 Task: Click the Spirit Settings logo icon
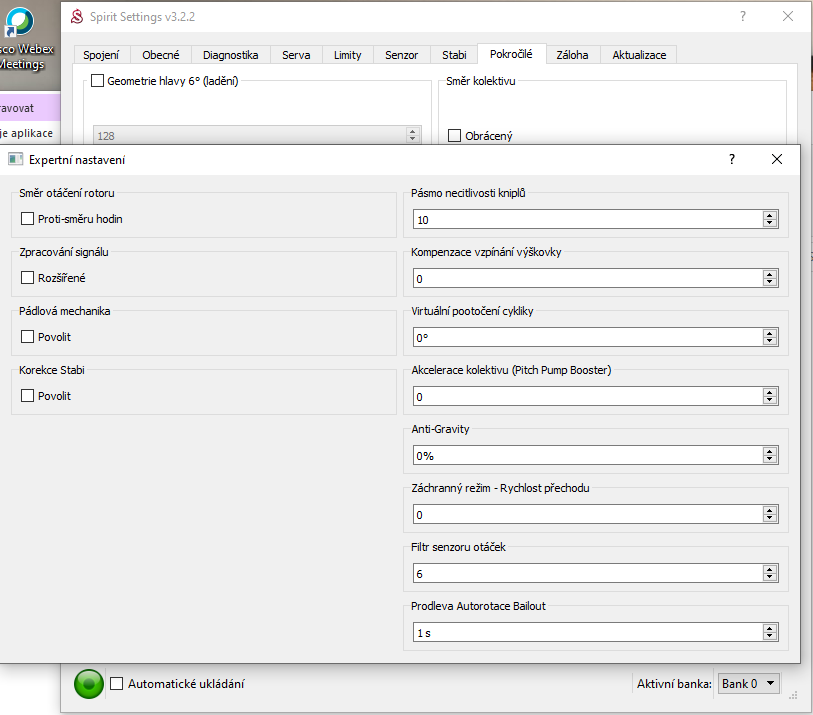tap(76, 16)
